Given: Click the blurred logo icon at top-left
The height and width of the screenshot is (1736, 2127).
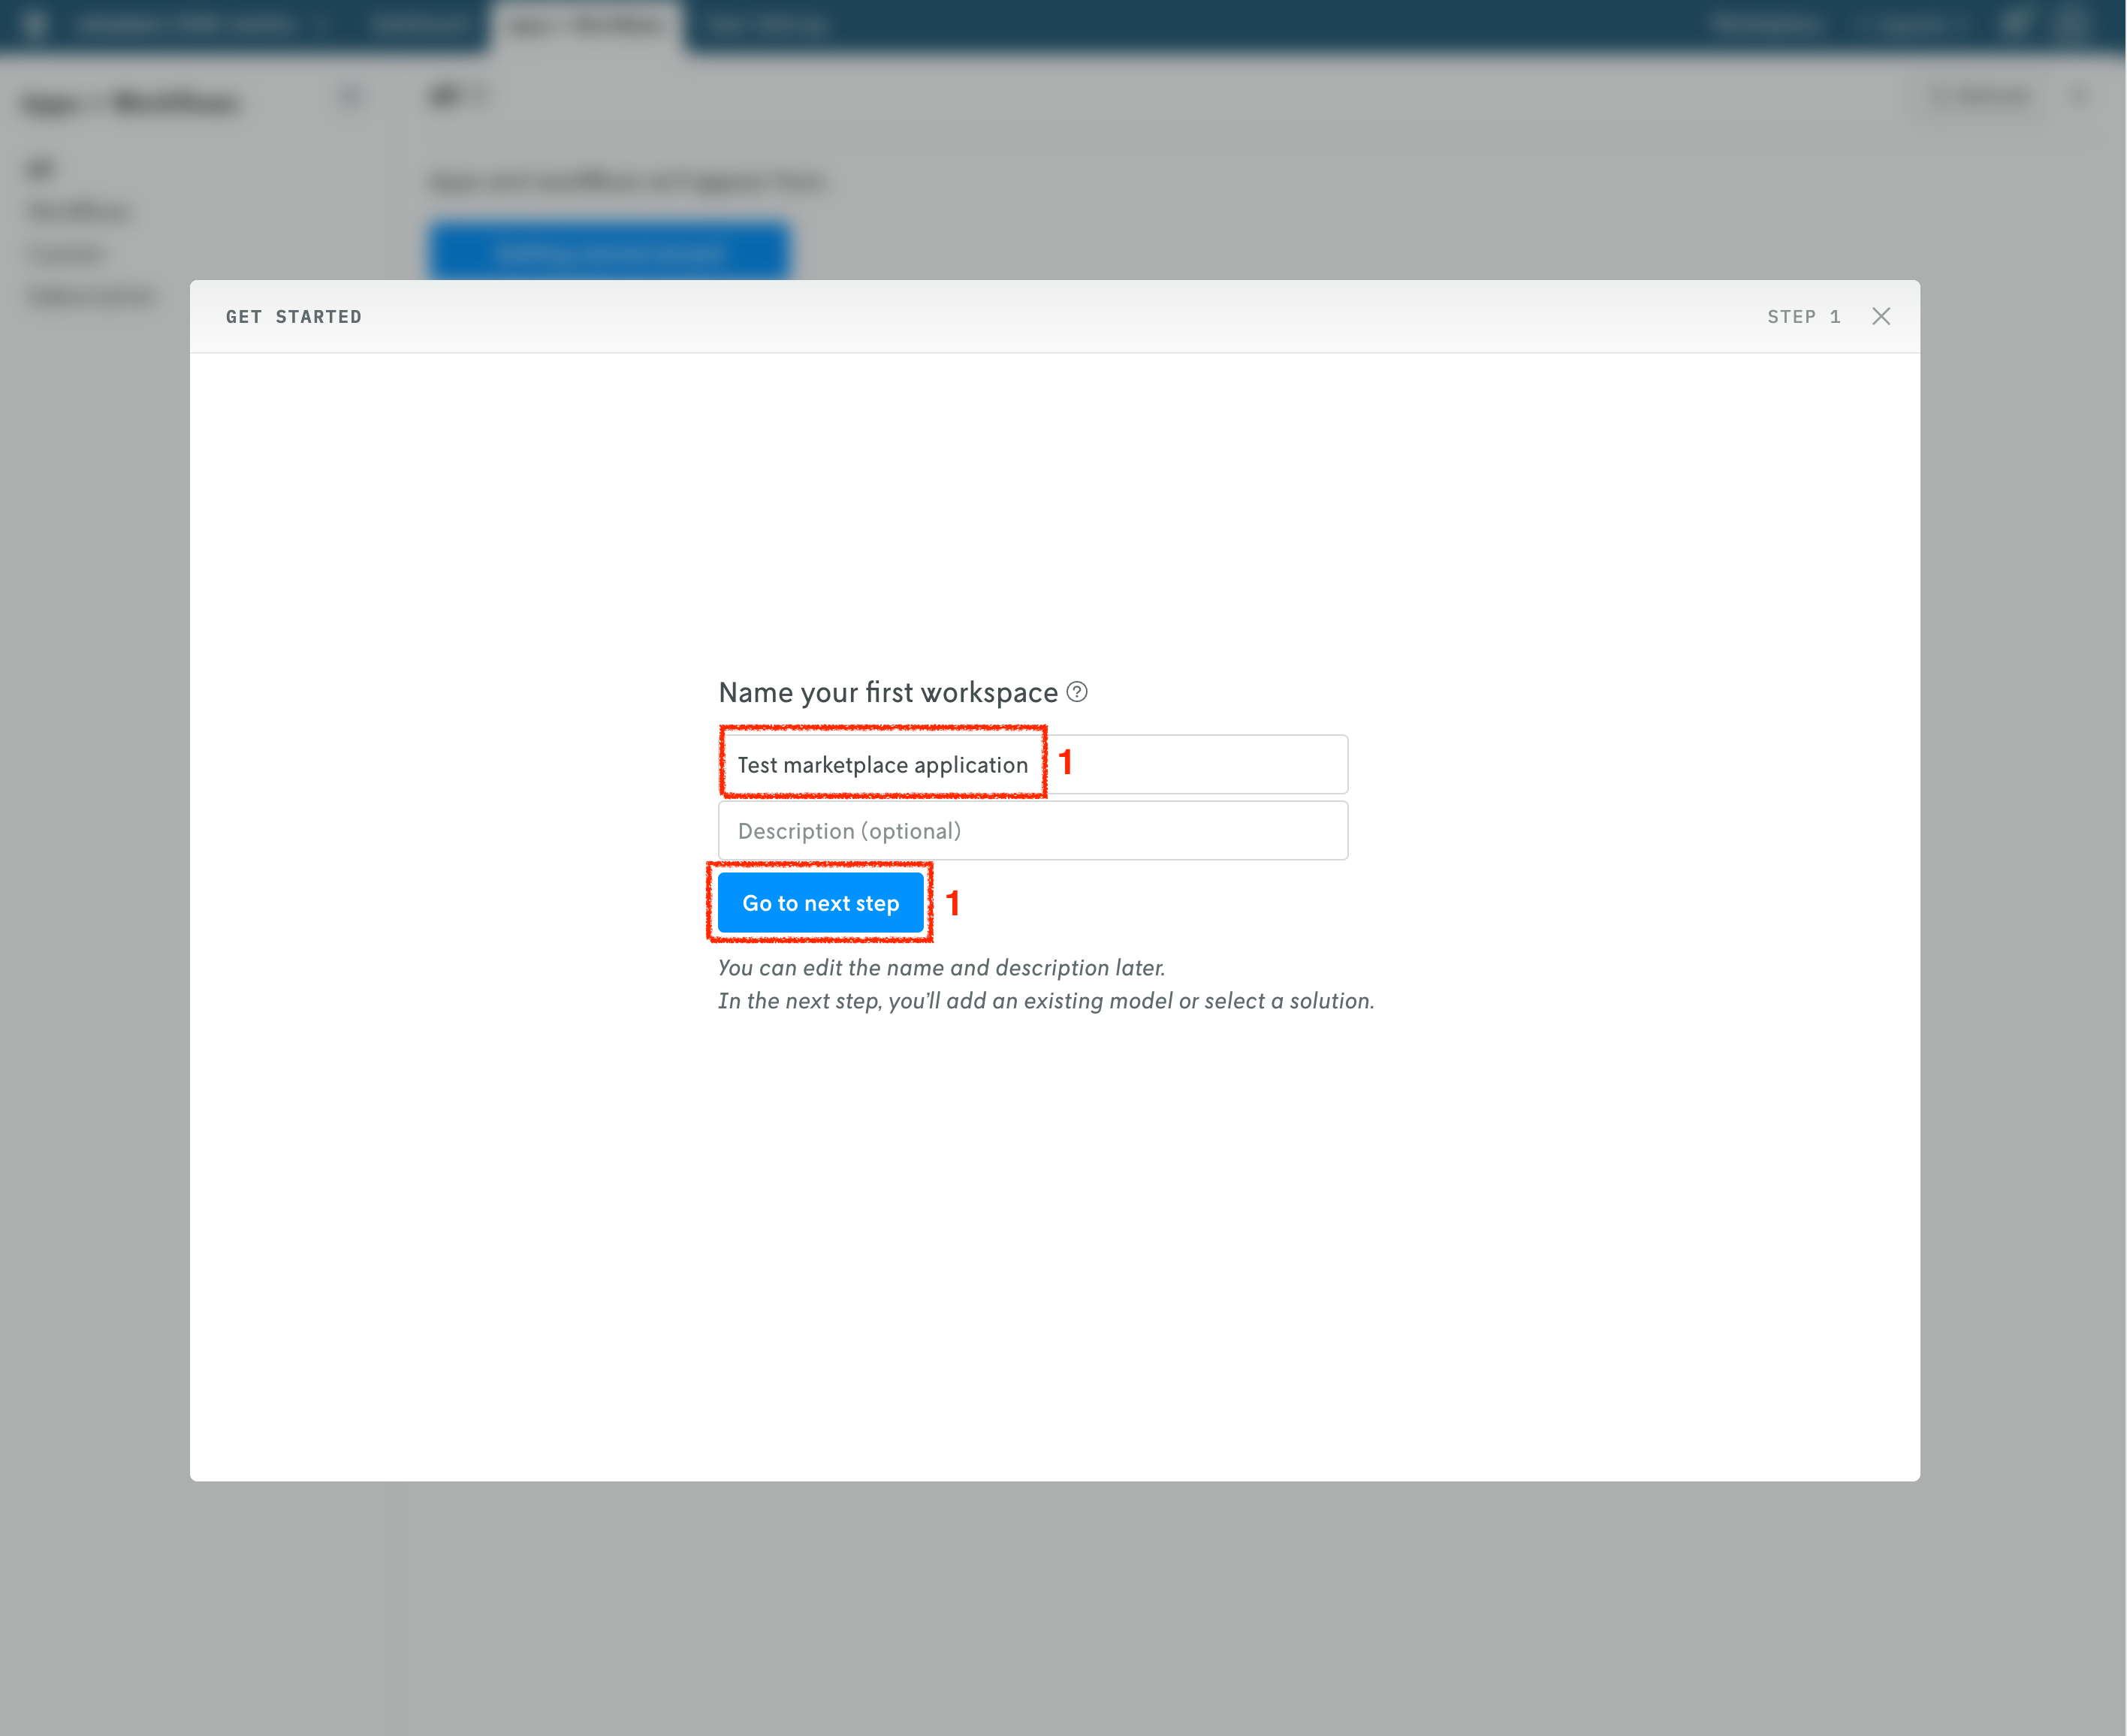Looking at the screenshot, I should tap(34, 23).
